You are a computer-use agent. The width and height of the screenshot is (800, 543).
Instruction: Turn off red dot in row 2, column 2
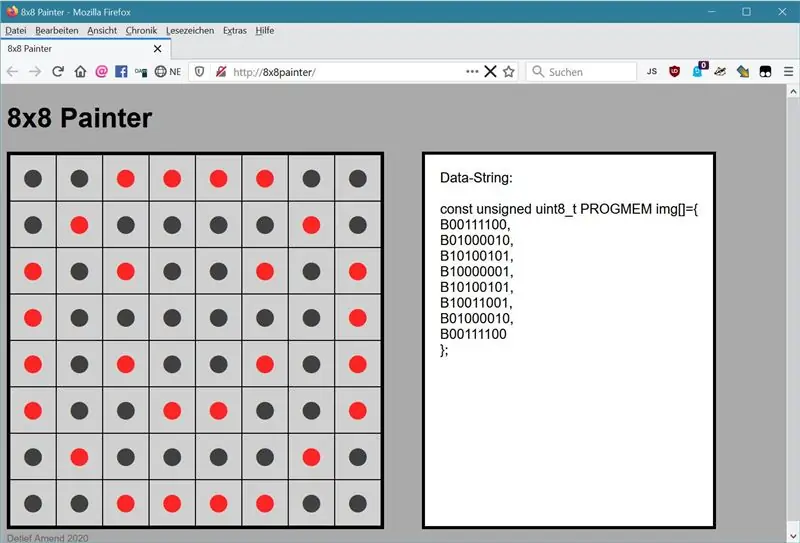(x=79, y=225)
